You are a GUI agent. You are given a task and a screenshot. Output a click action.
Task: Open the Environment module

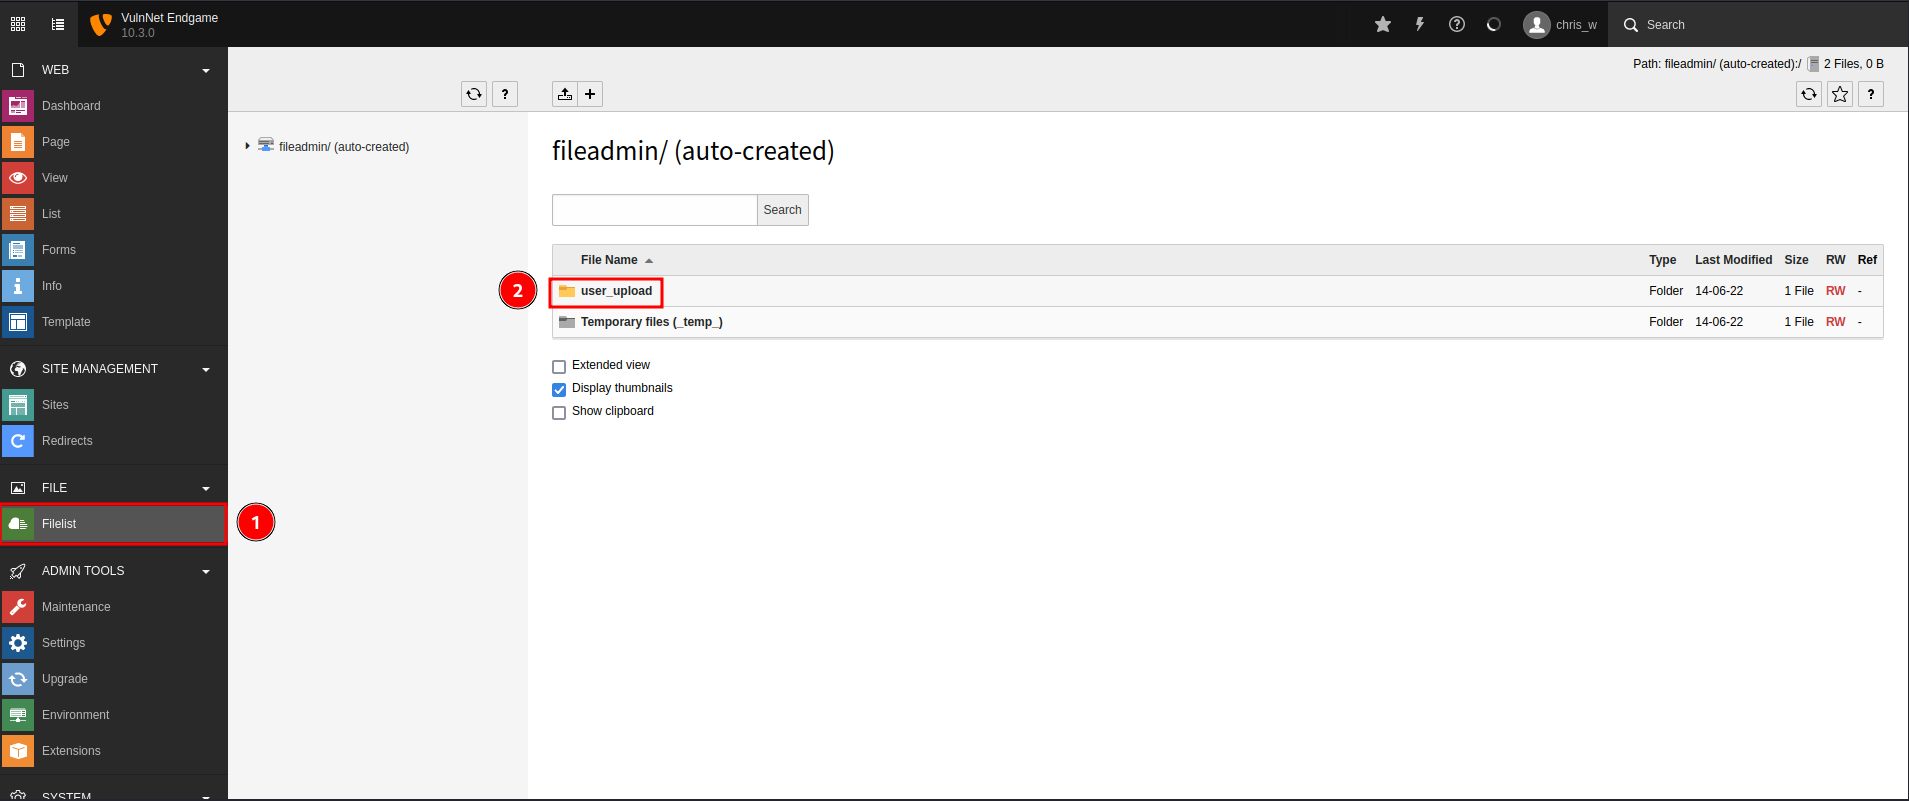click(114, 715)
